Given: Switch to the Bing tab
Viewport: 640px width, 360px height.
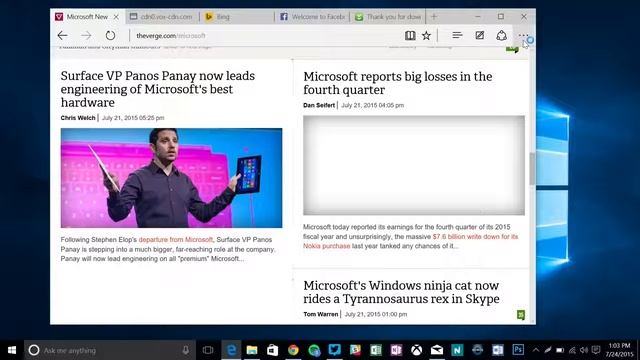Looking at the screenshot, I should (x=237, y=17).
